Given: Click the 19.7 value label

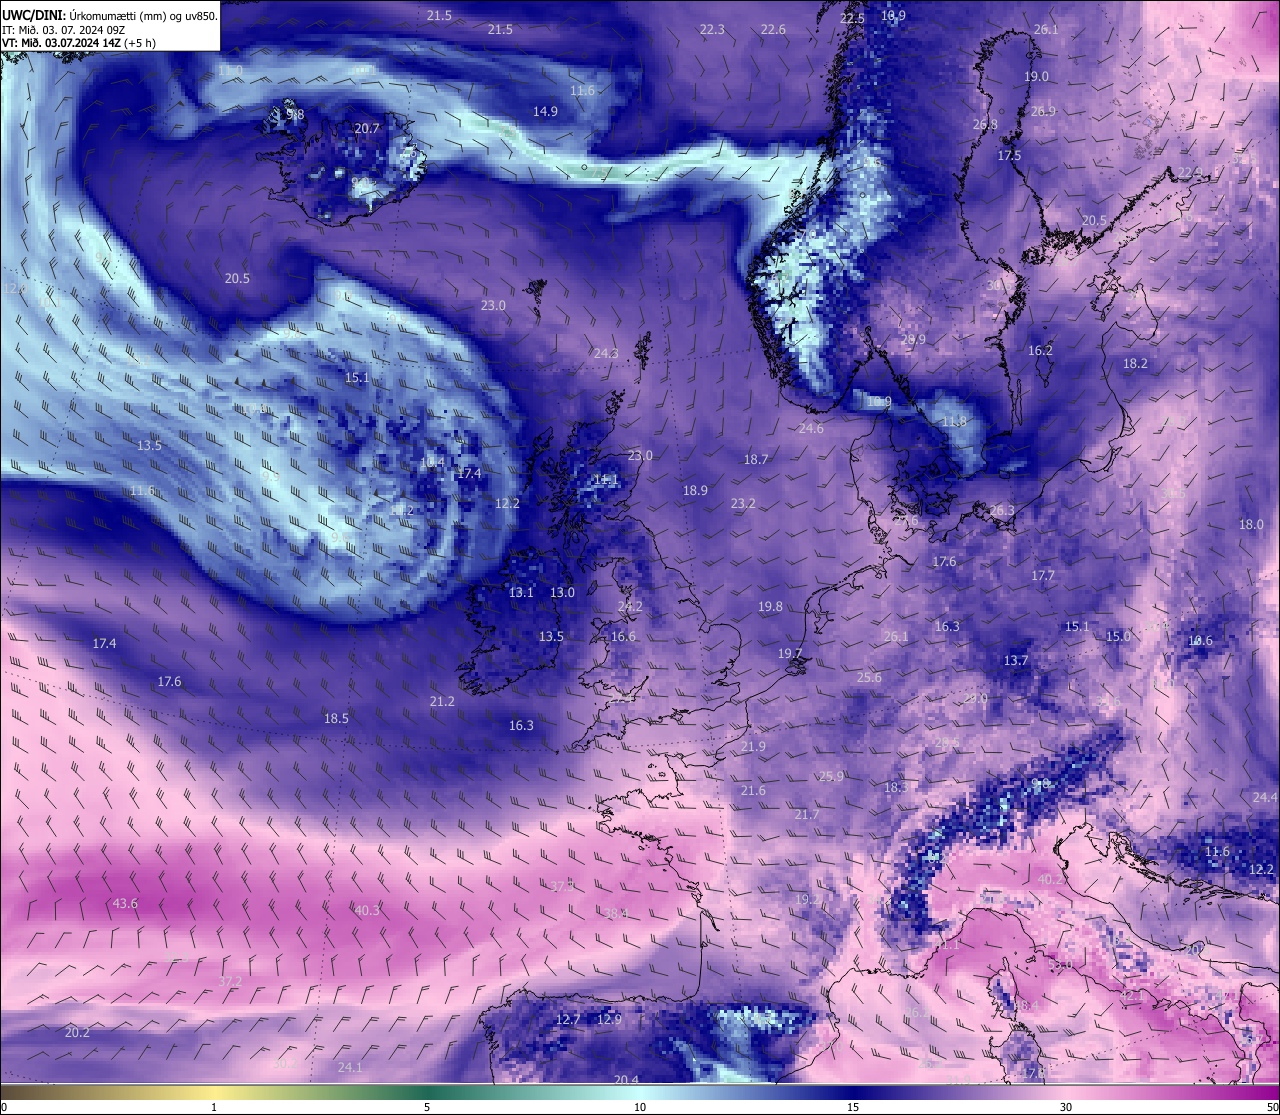Looking at the screenshot, I should [790, 654].
